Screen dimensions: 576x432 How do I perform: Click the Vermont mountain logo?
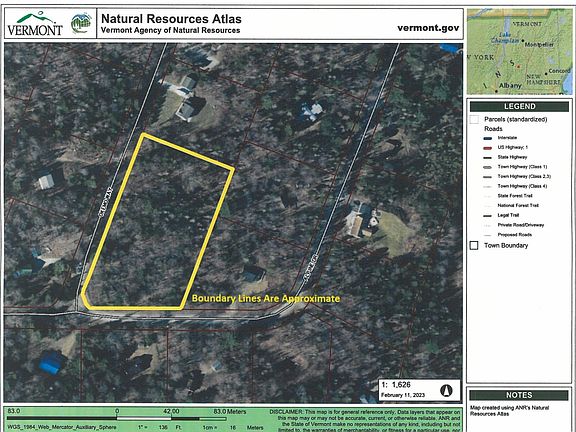[x=35, y=24]
